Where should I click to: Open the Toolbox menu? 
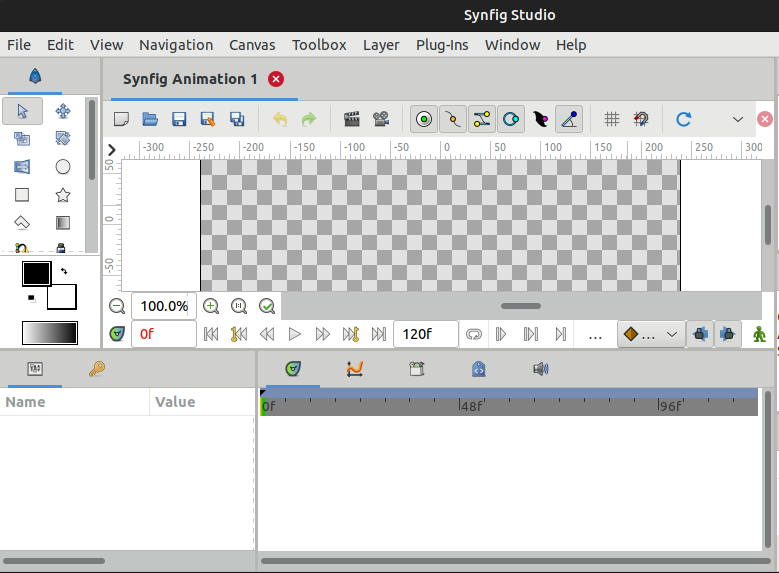(319, 45)
